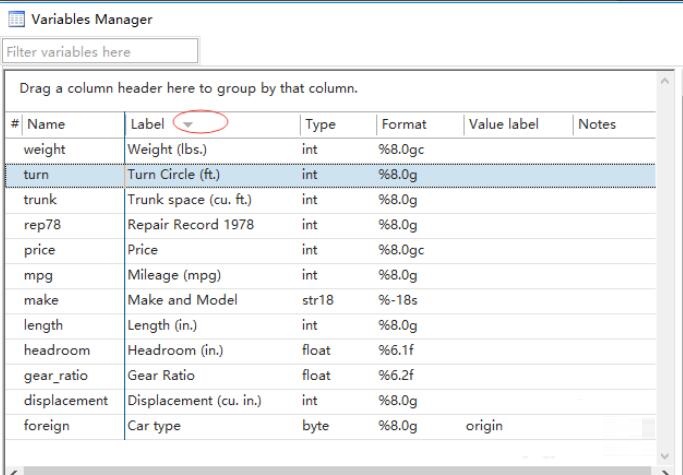Select the rep78 variable row
Screen dimensions: 683x475
coord(41,224)
